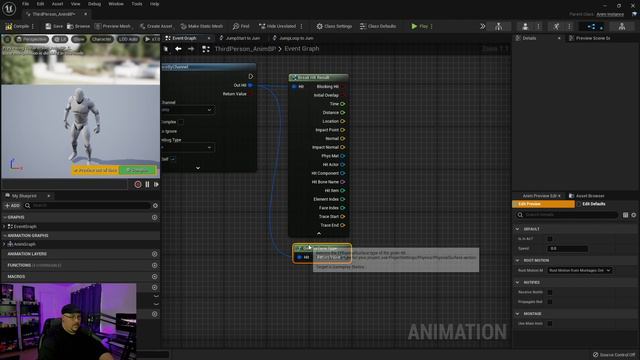This screenshot has height=360, width=640.
Task: Start Play in editor
Action: pyautogui.click(x=419, y=26)
